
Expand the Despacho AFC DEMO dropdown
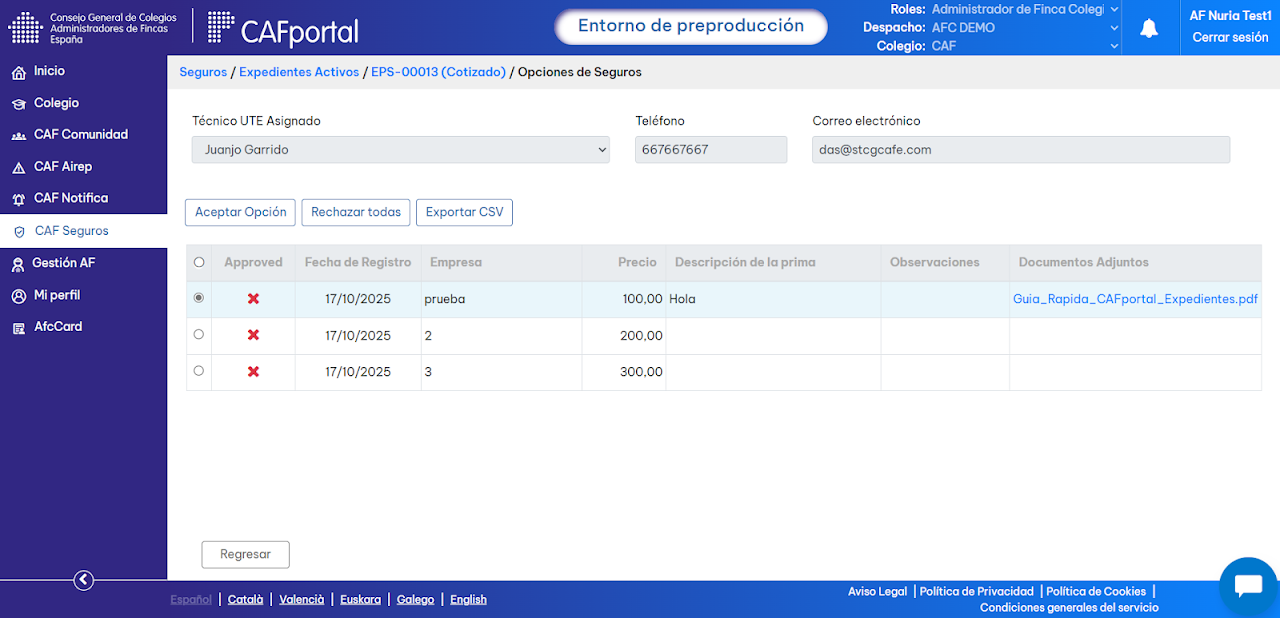pos(1024,28)
